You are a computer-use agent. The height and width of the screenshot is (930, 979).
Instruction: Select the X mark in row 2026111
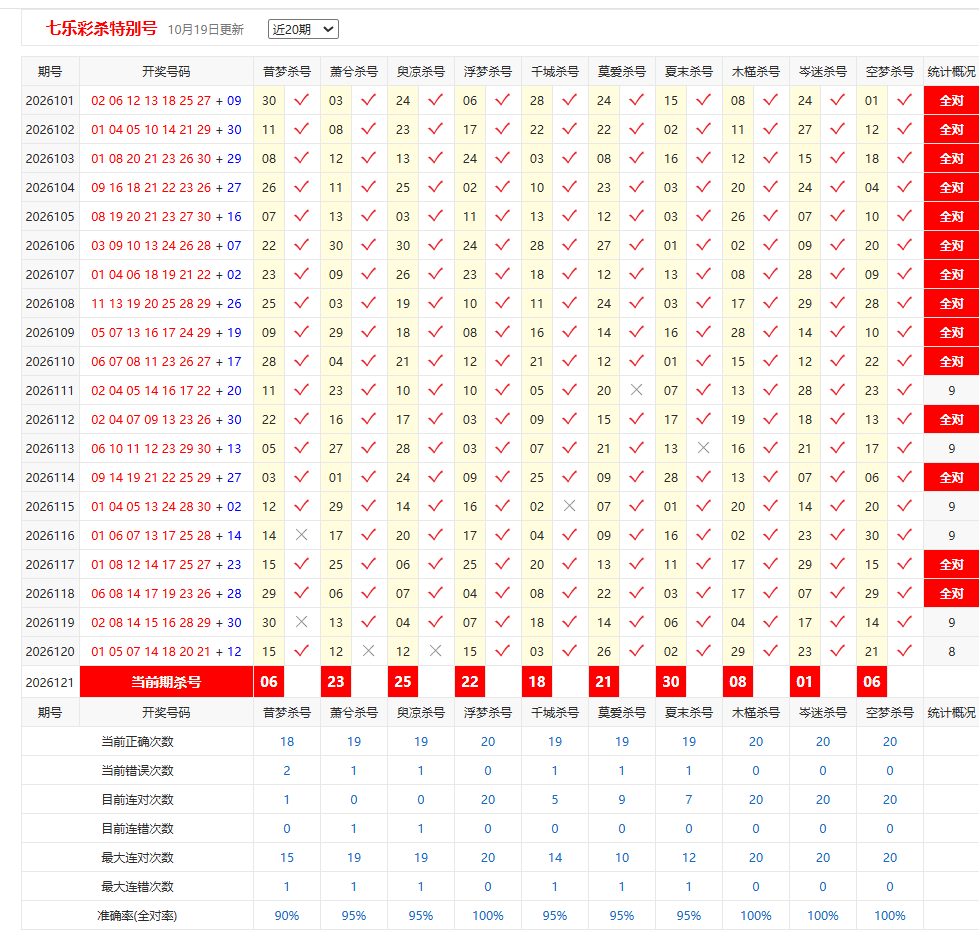click(636, 390)
